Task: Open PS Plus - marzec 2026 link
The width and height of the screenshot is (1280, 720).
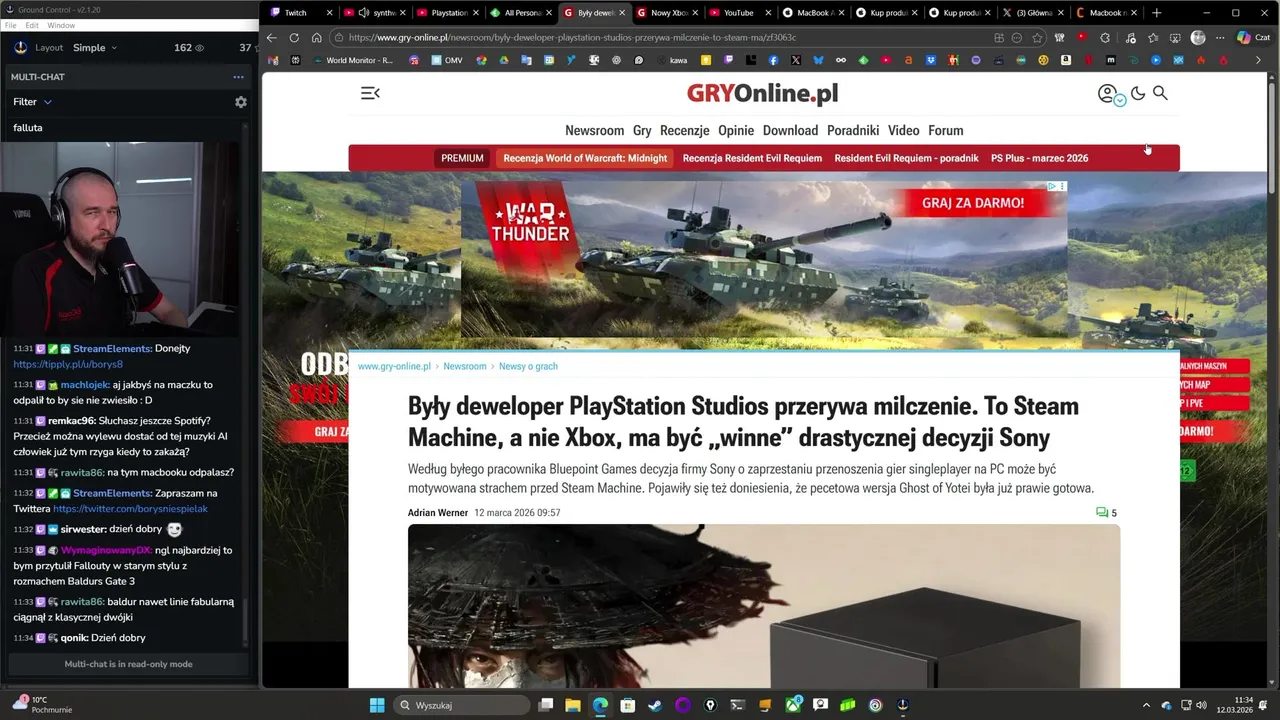Action: 1039,158
